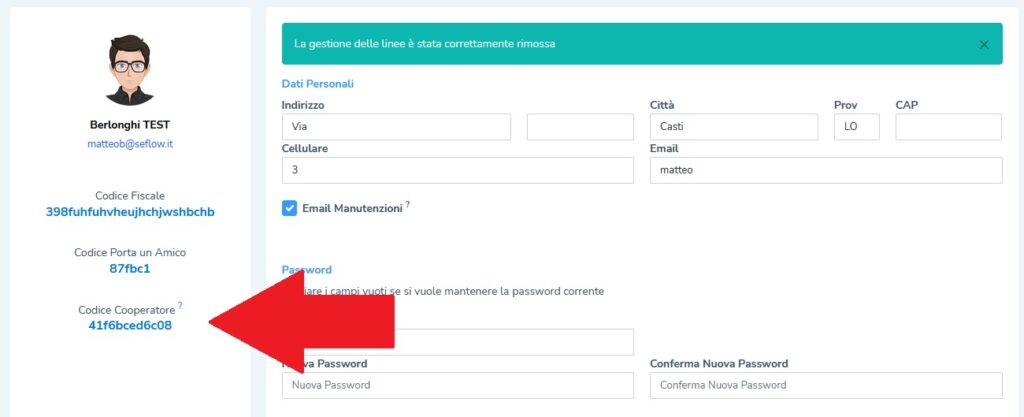Screen dimensions: 1024x417
Task: Dismiss the green notification banner
Action: pyautogui.click(x=984, y=44)
